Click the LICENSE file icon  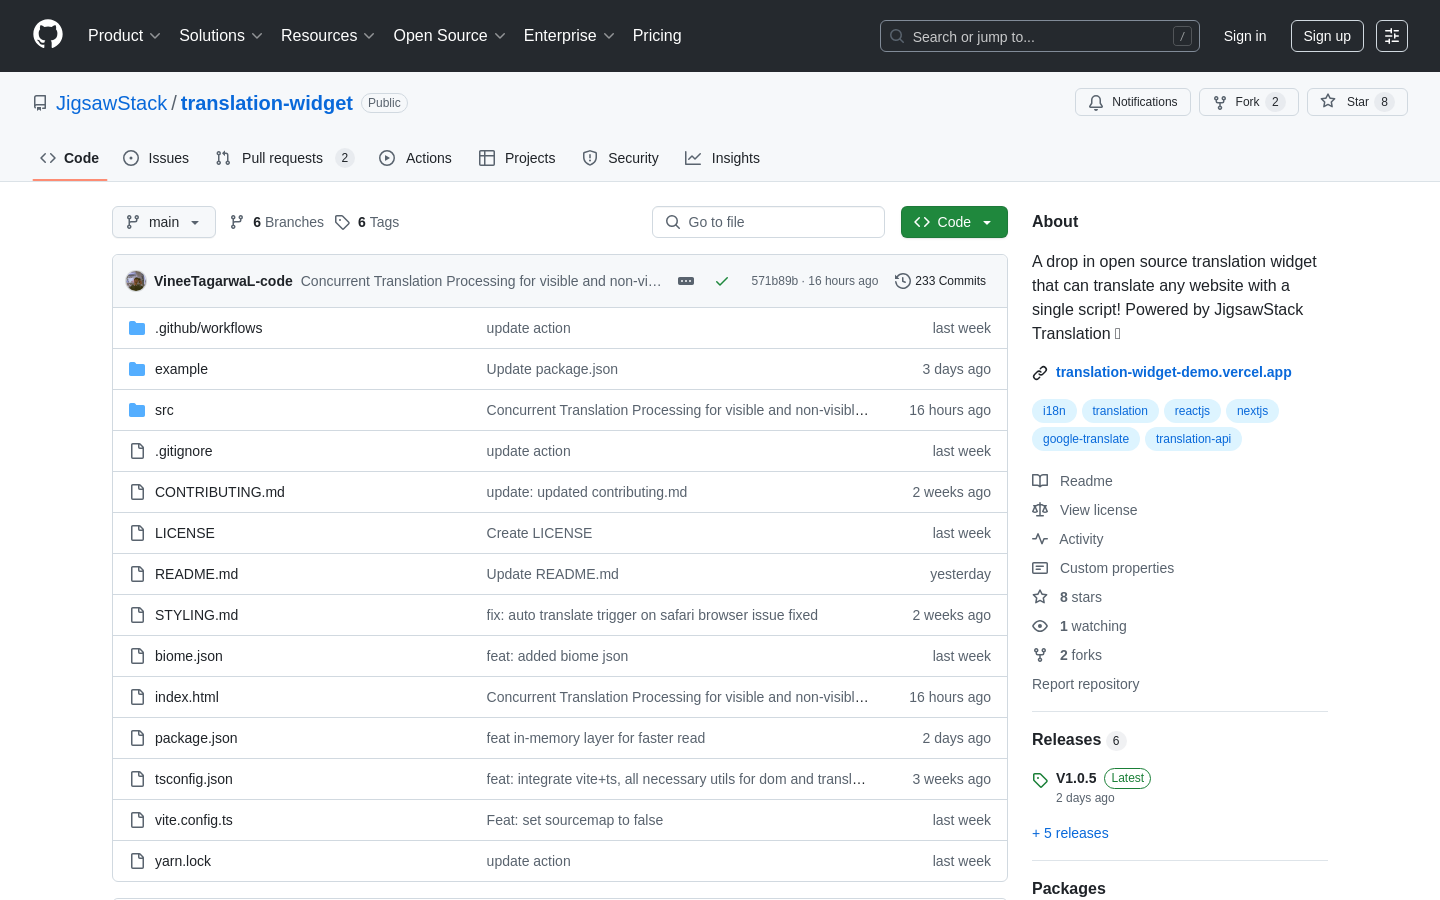pyautogui.click(x=137, y=533)
